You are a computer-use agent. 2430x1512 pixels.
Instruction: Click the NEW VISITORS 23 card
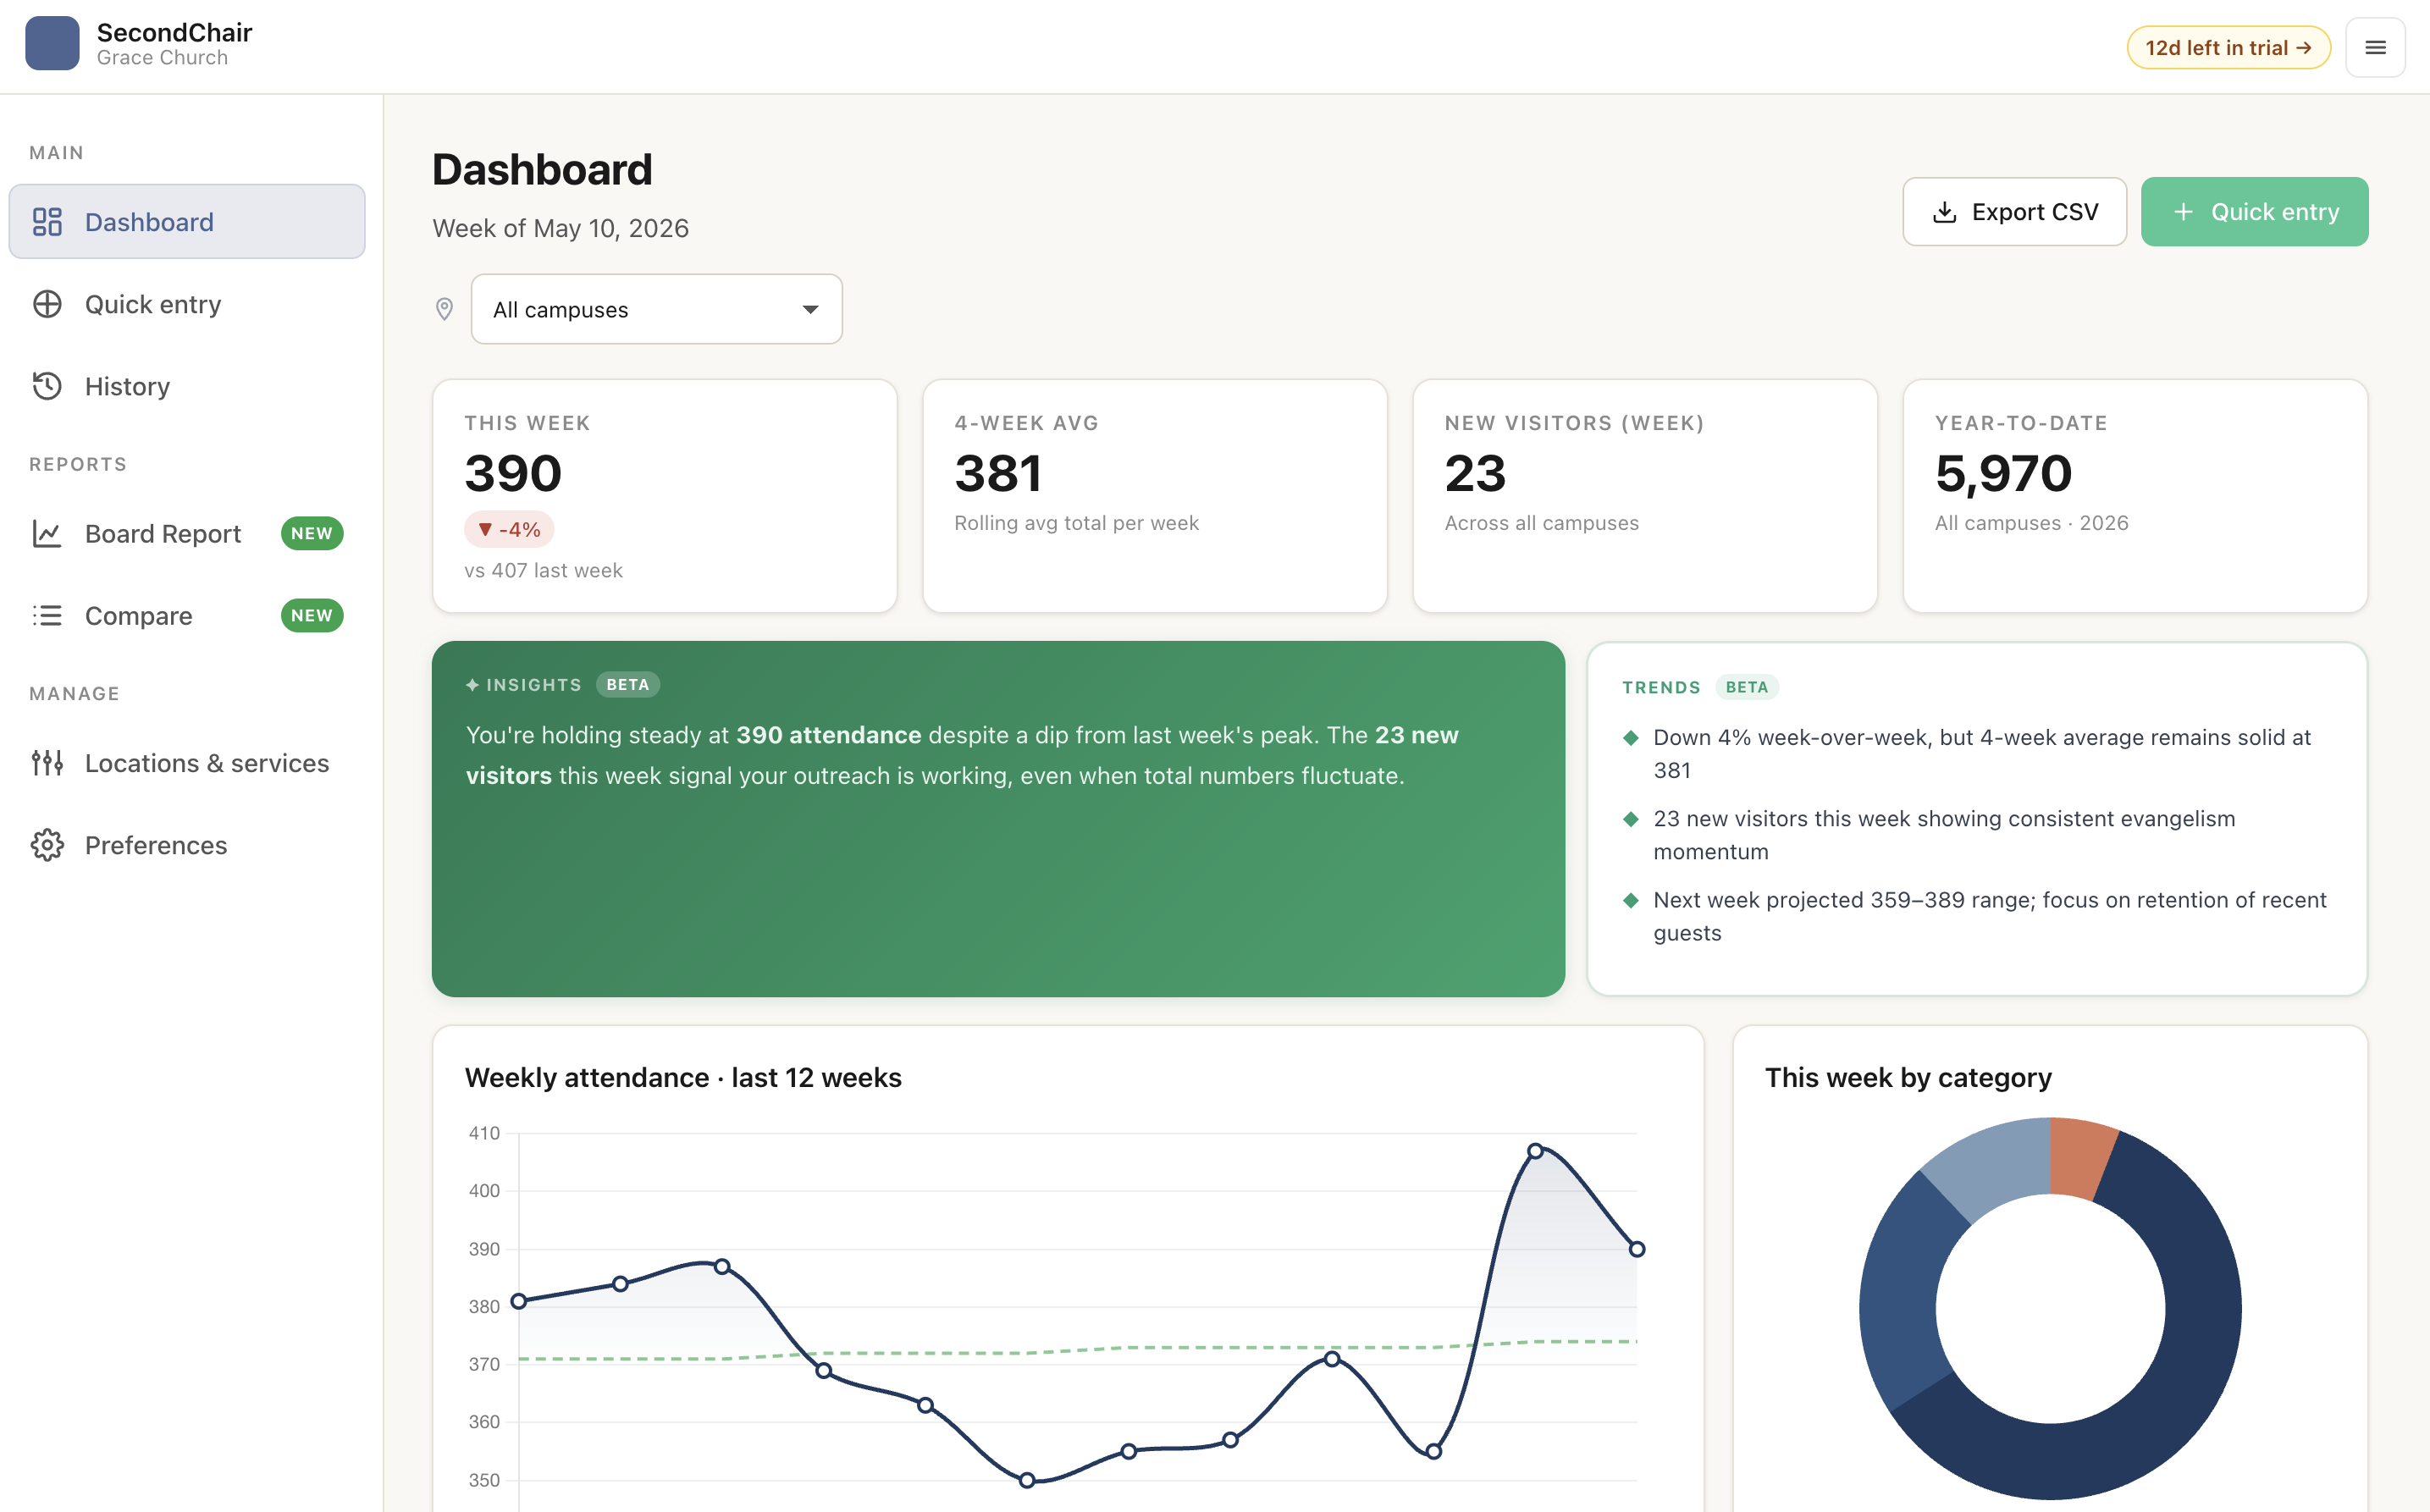[x=1645, y=496]
